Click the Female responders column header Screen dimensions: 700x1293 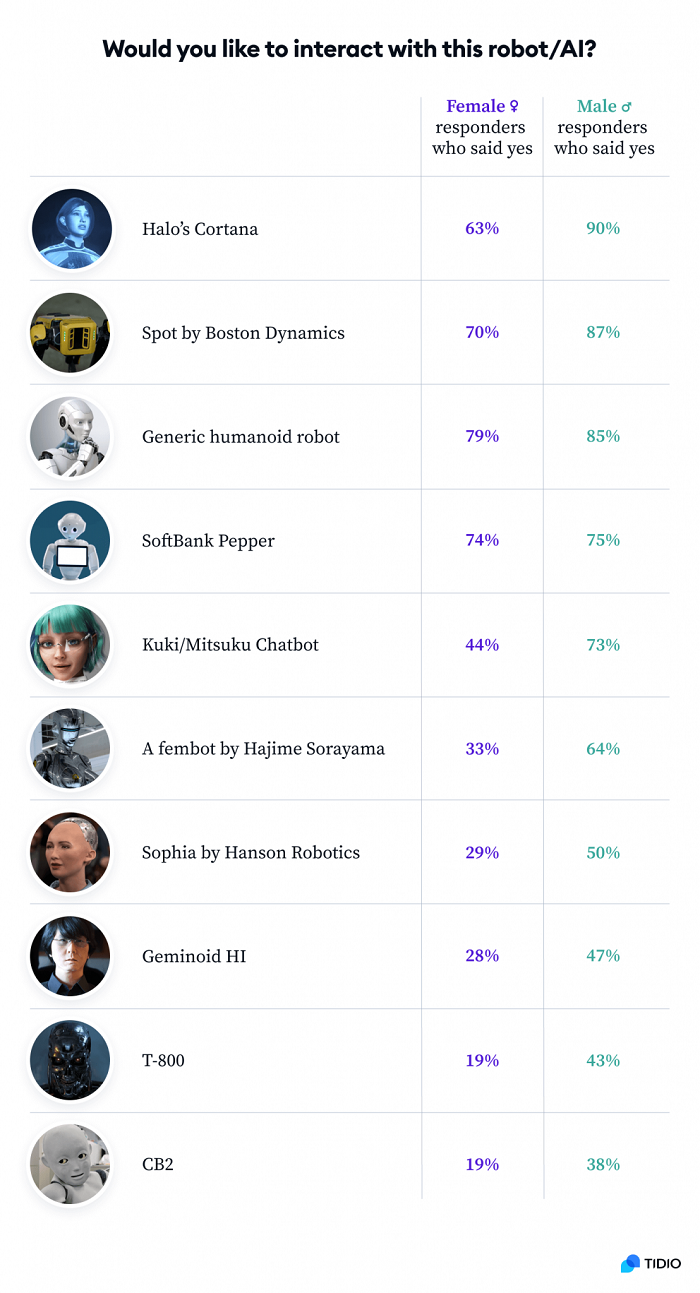[x=482, y=127]
